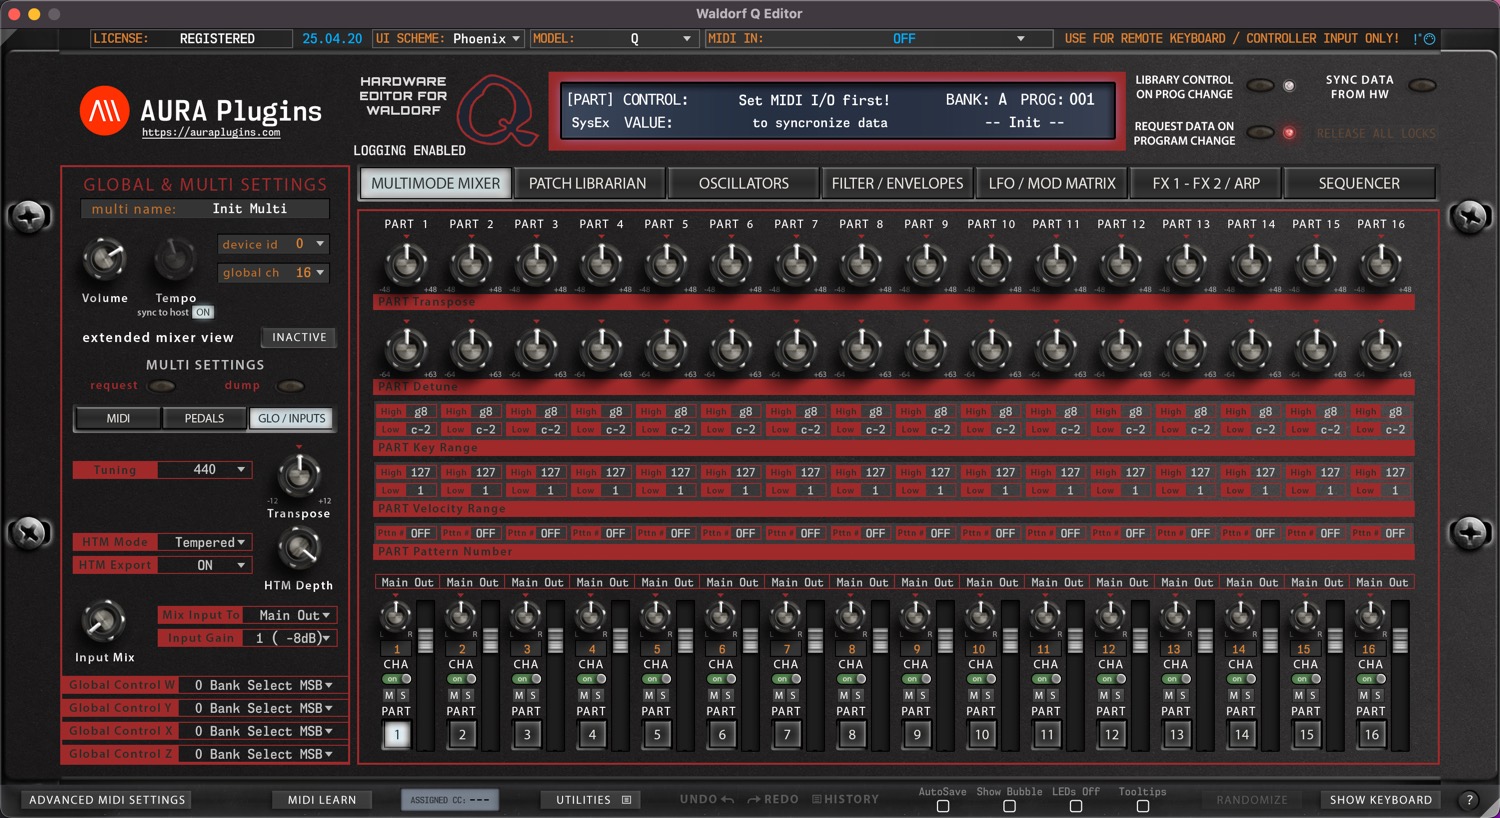Enable the Show Bubble checkbox

coord(1009,806)
